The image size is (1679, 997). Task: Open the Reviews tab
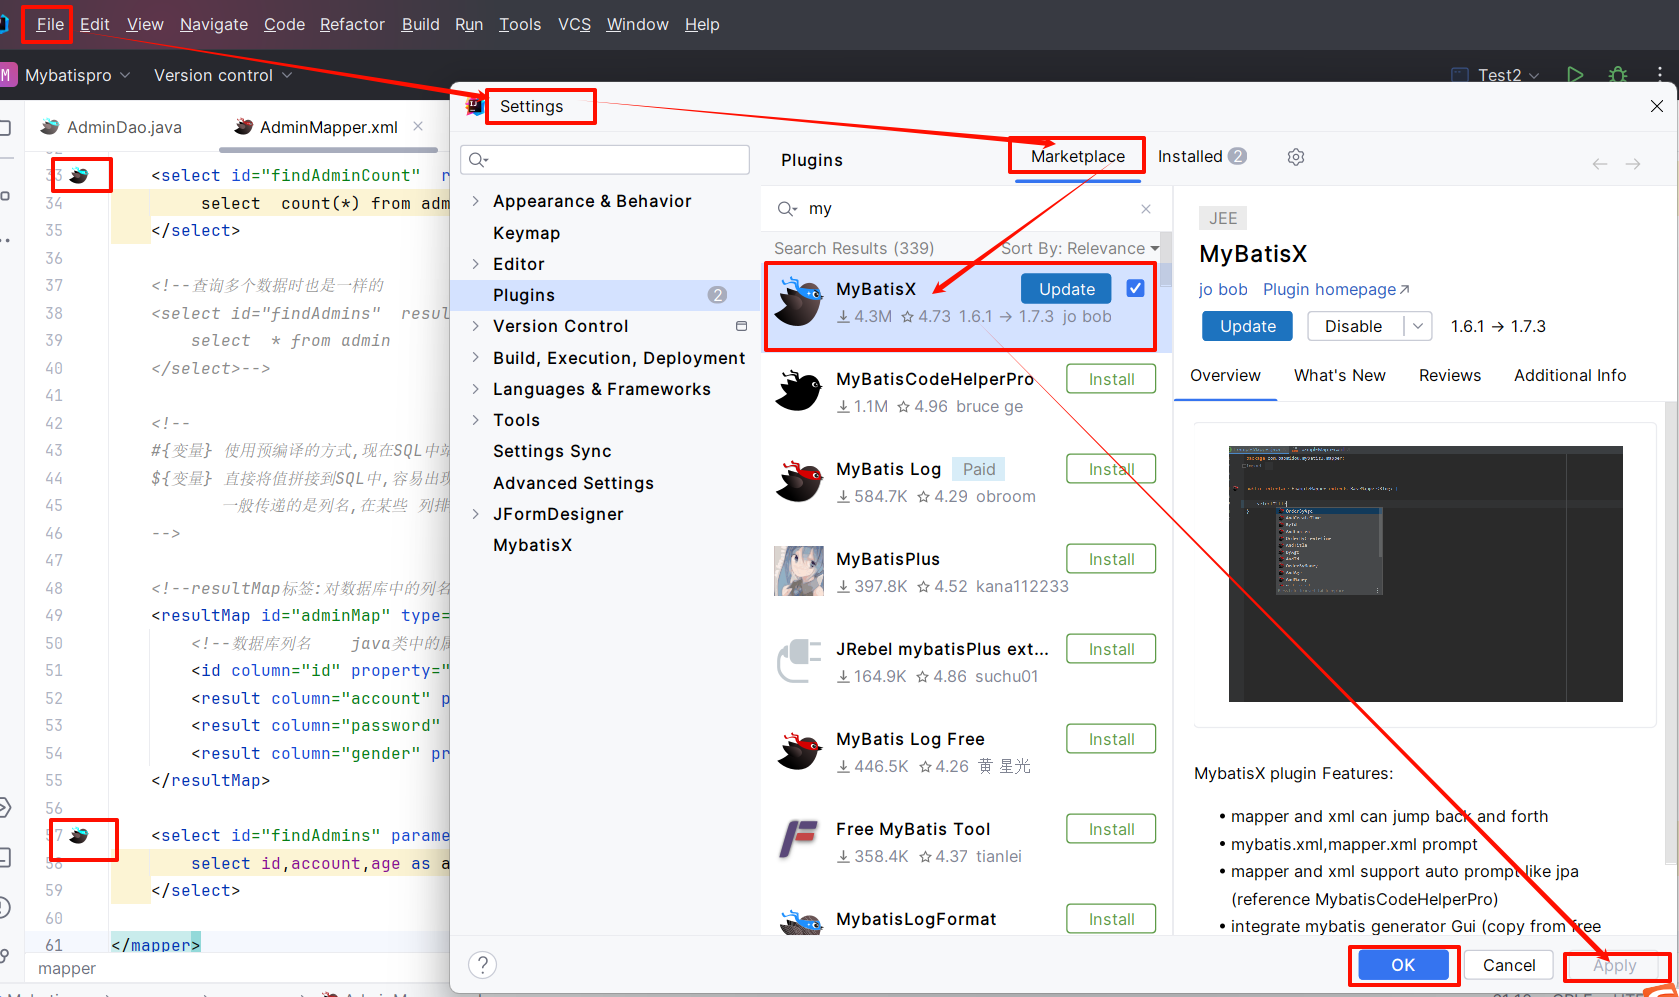[1449, 375]
